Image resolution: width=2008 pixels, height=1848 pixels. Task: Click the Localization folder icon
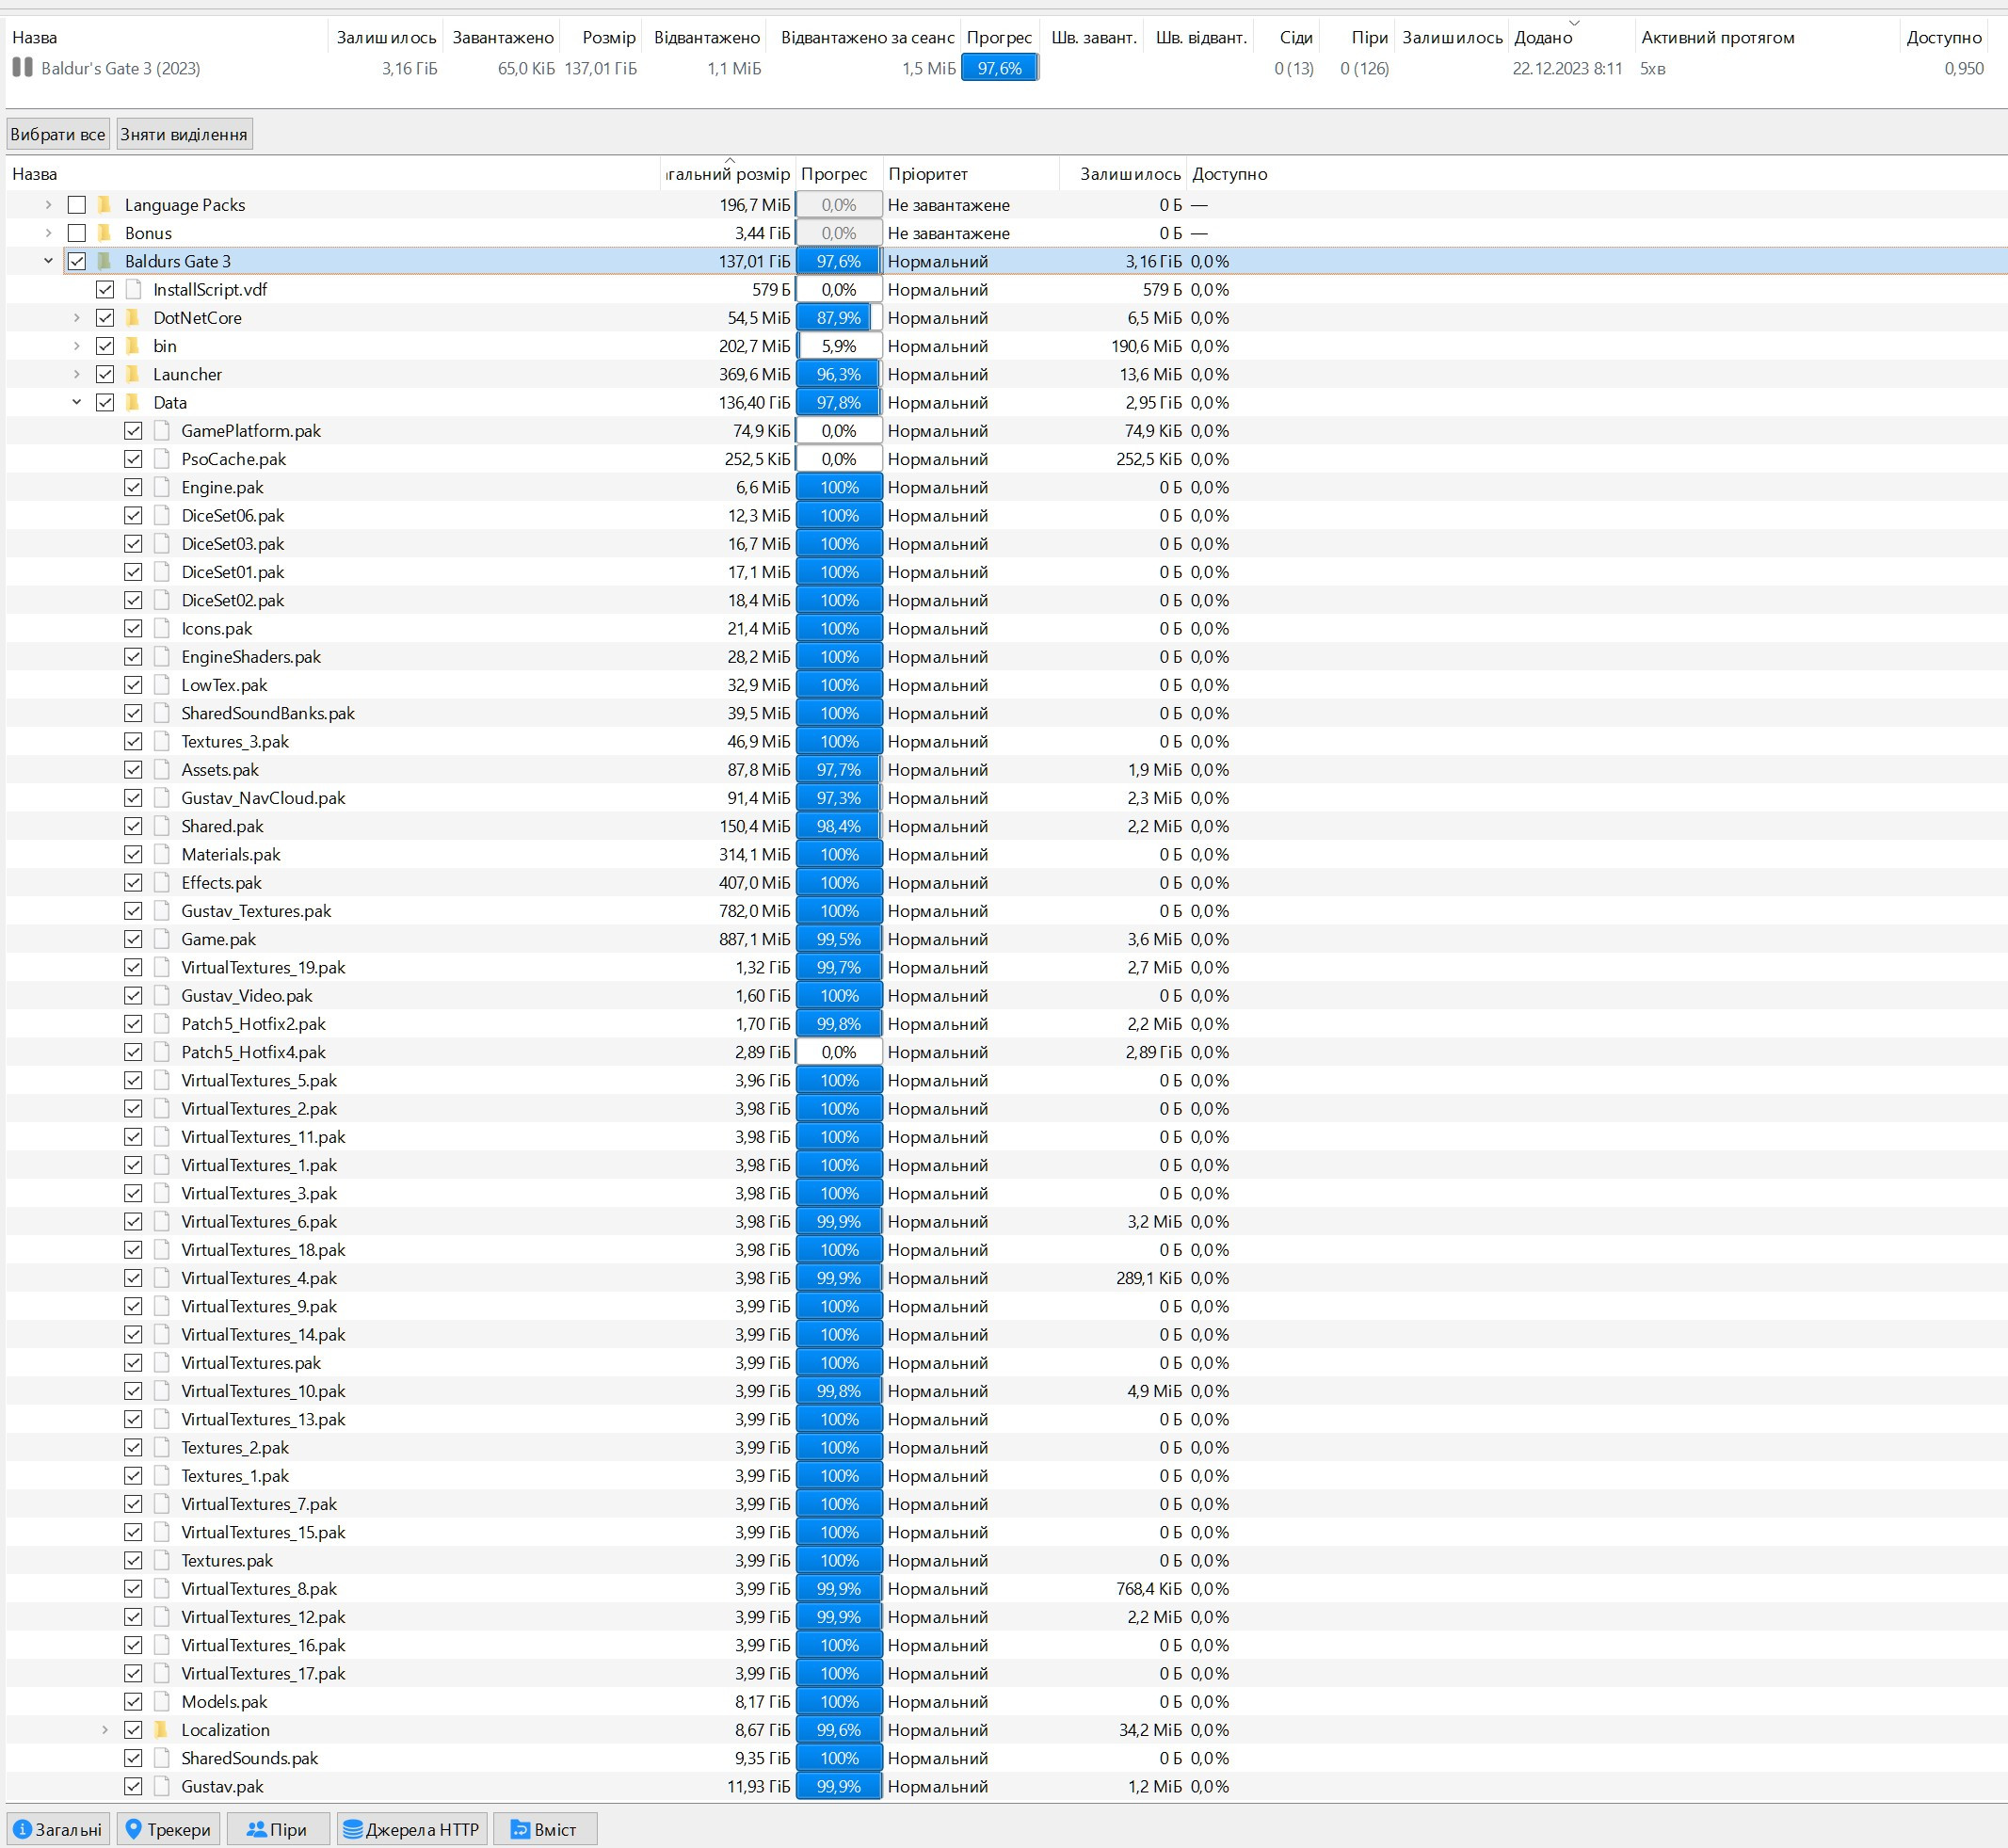[161, 1730]
